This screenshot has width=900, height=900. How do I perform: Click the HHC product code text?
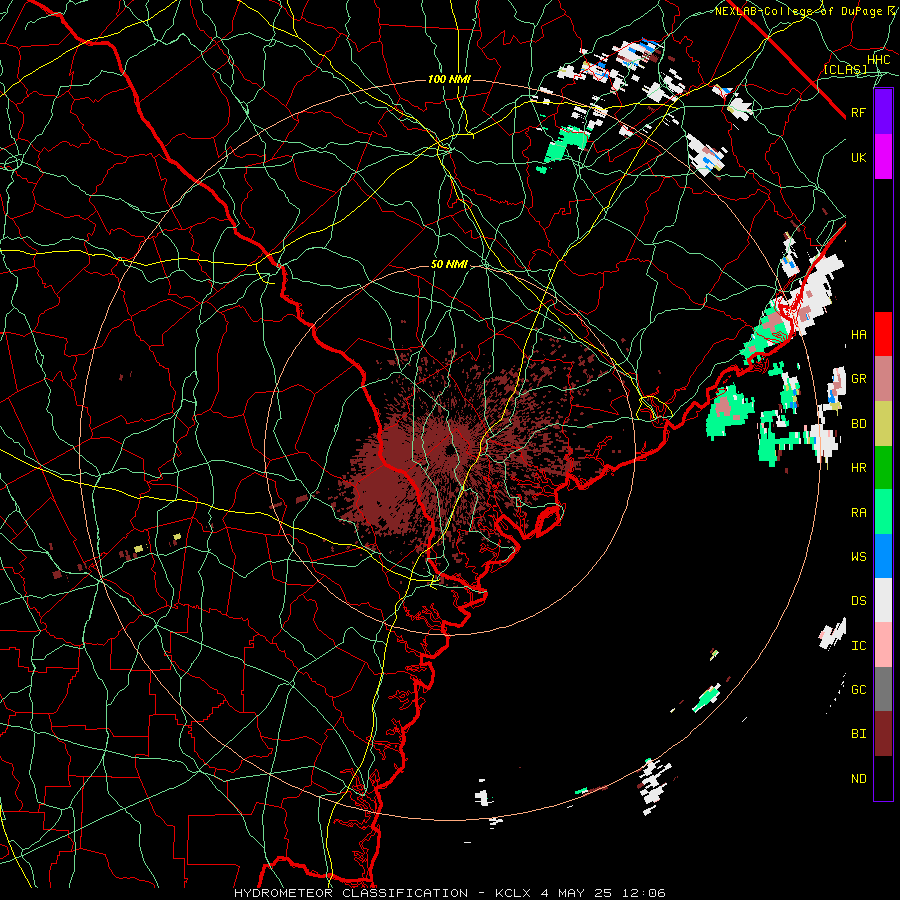[879, 60]
